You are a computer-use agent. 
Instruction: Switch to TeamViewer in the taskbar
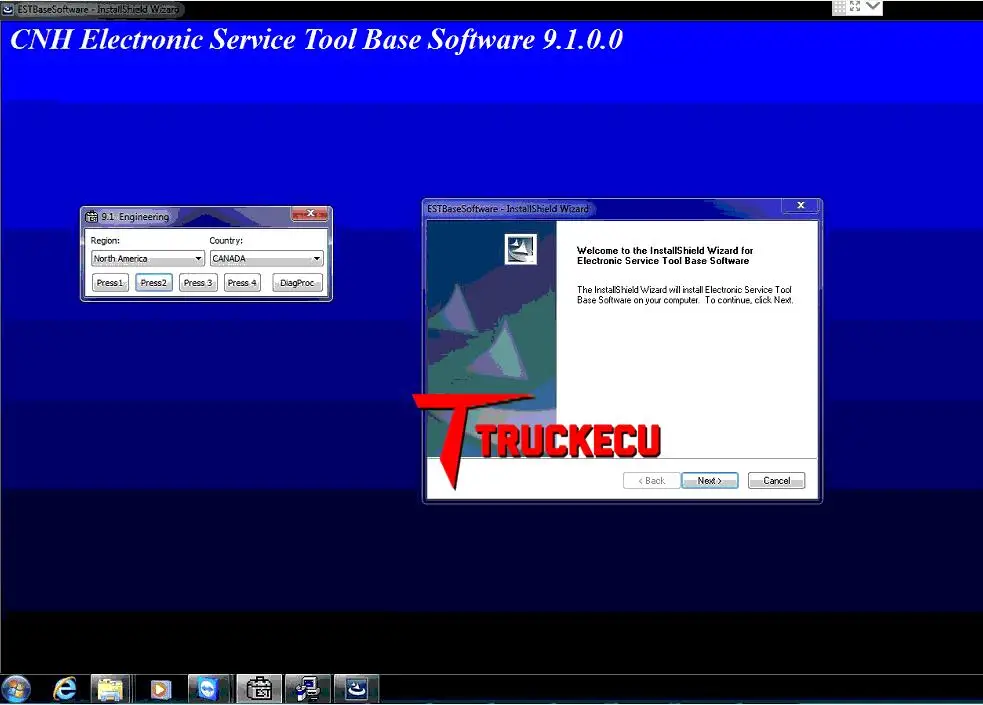coord(207,689)
